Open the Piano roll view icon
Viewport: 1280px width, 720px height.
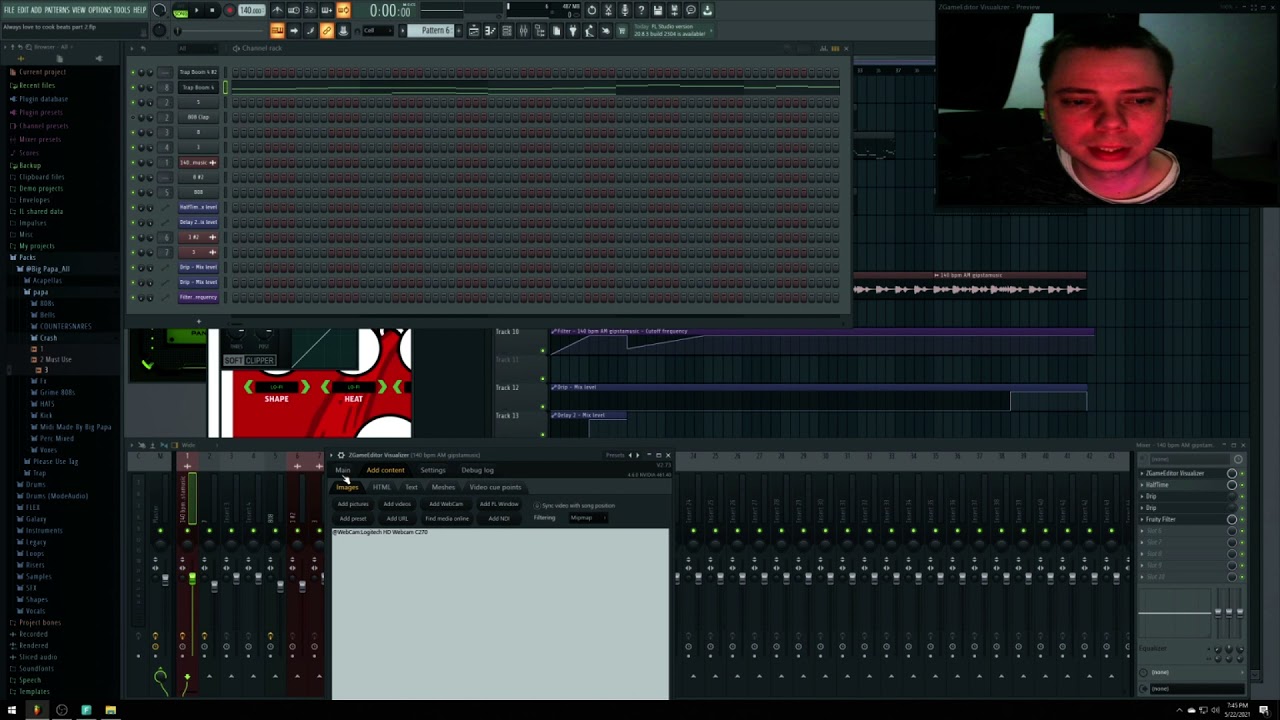tap(489, 31)
